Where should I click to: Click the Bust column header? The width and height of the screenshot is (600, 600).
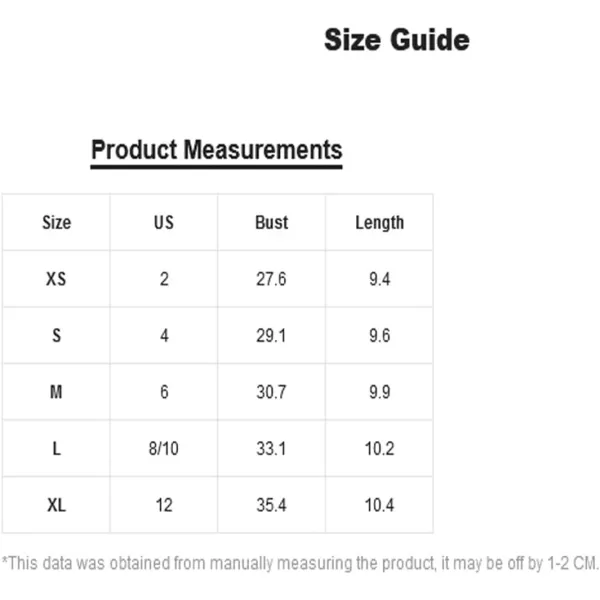[271, 222]
